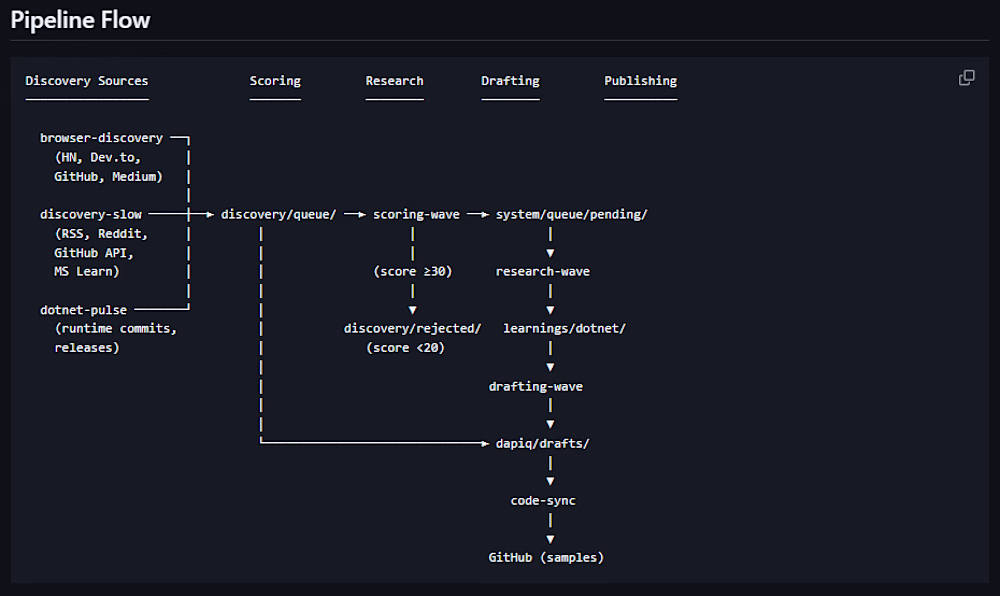Click the browser-discovery text
The width and height of the screenshot is (1000, 596).
[101, 138]
